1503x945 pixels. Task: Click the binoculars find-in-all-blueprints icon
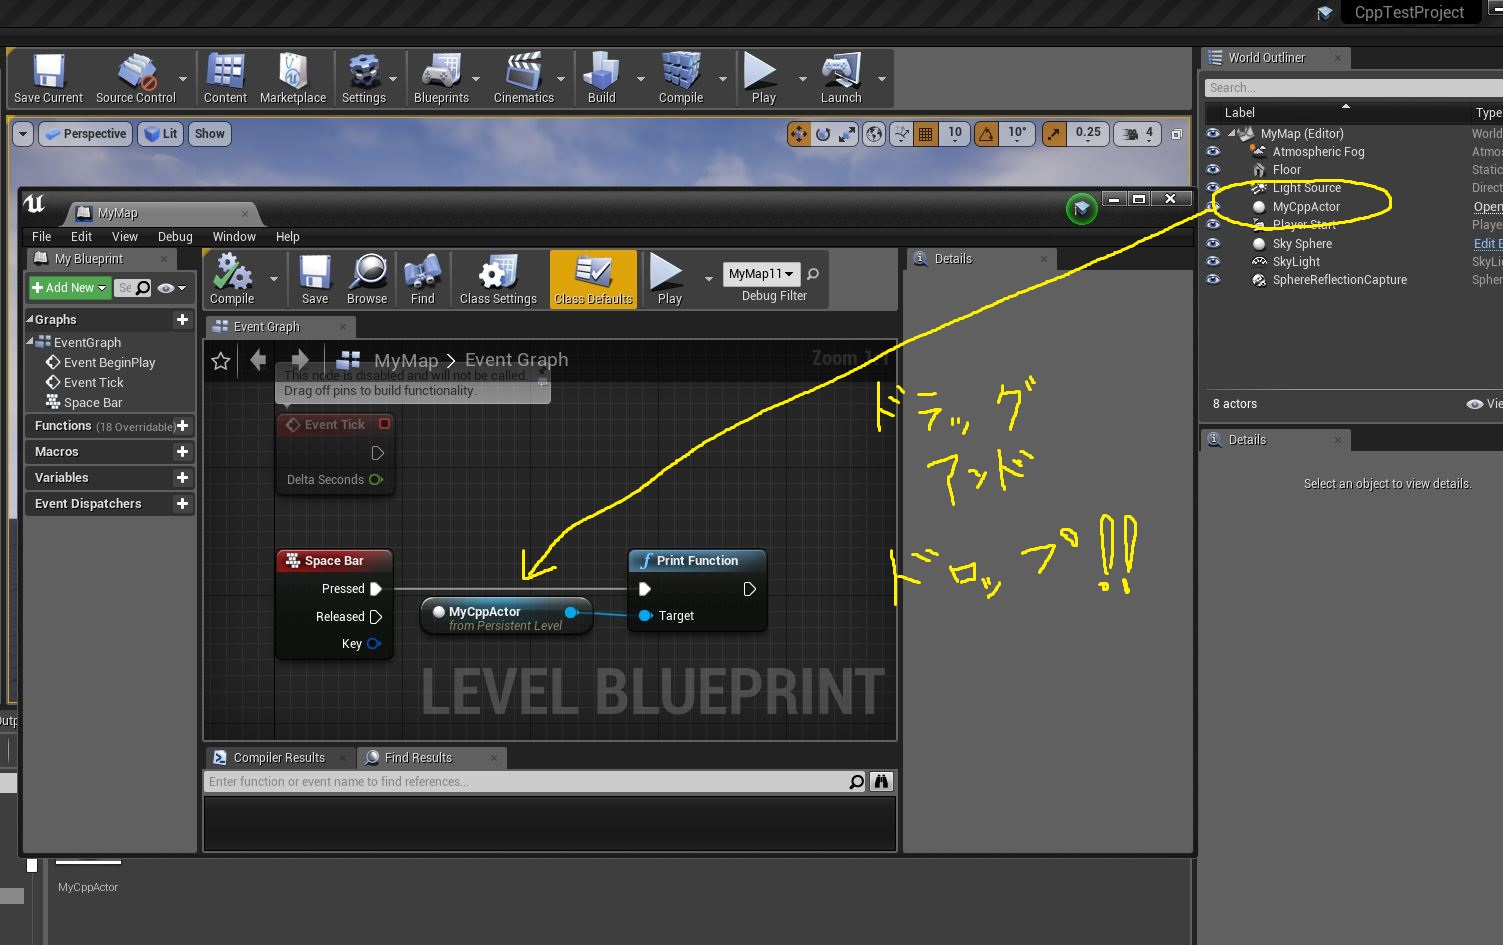pyautogui.click(x=881, y=782)
